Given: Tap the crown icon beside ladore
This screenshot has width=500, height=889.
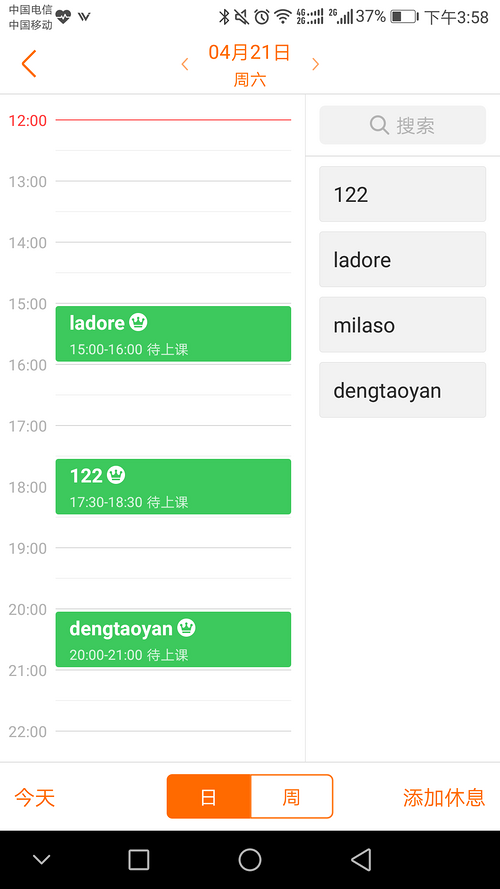Looking at the screenshot, I should pos(138,323).
